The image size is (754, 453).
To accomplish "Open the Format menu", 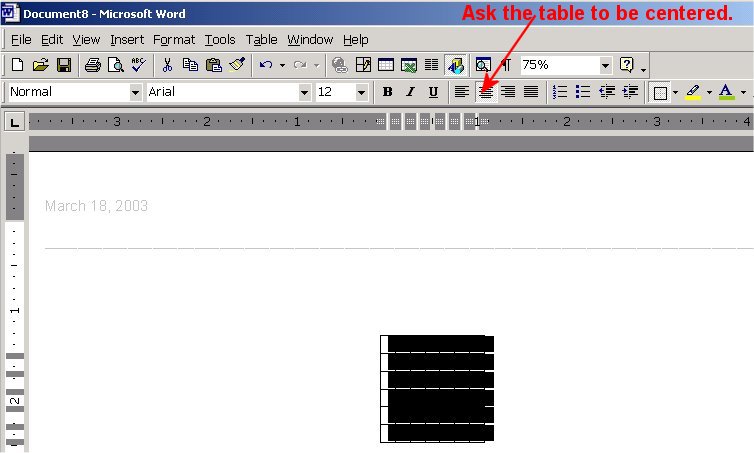I will point(174,39).
